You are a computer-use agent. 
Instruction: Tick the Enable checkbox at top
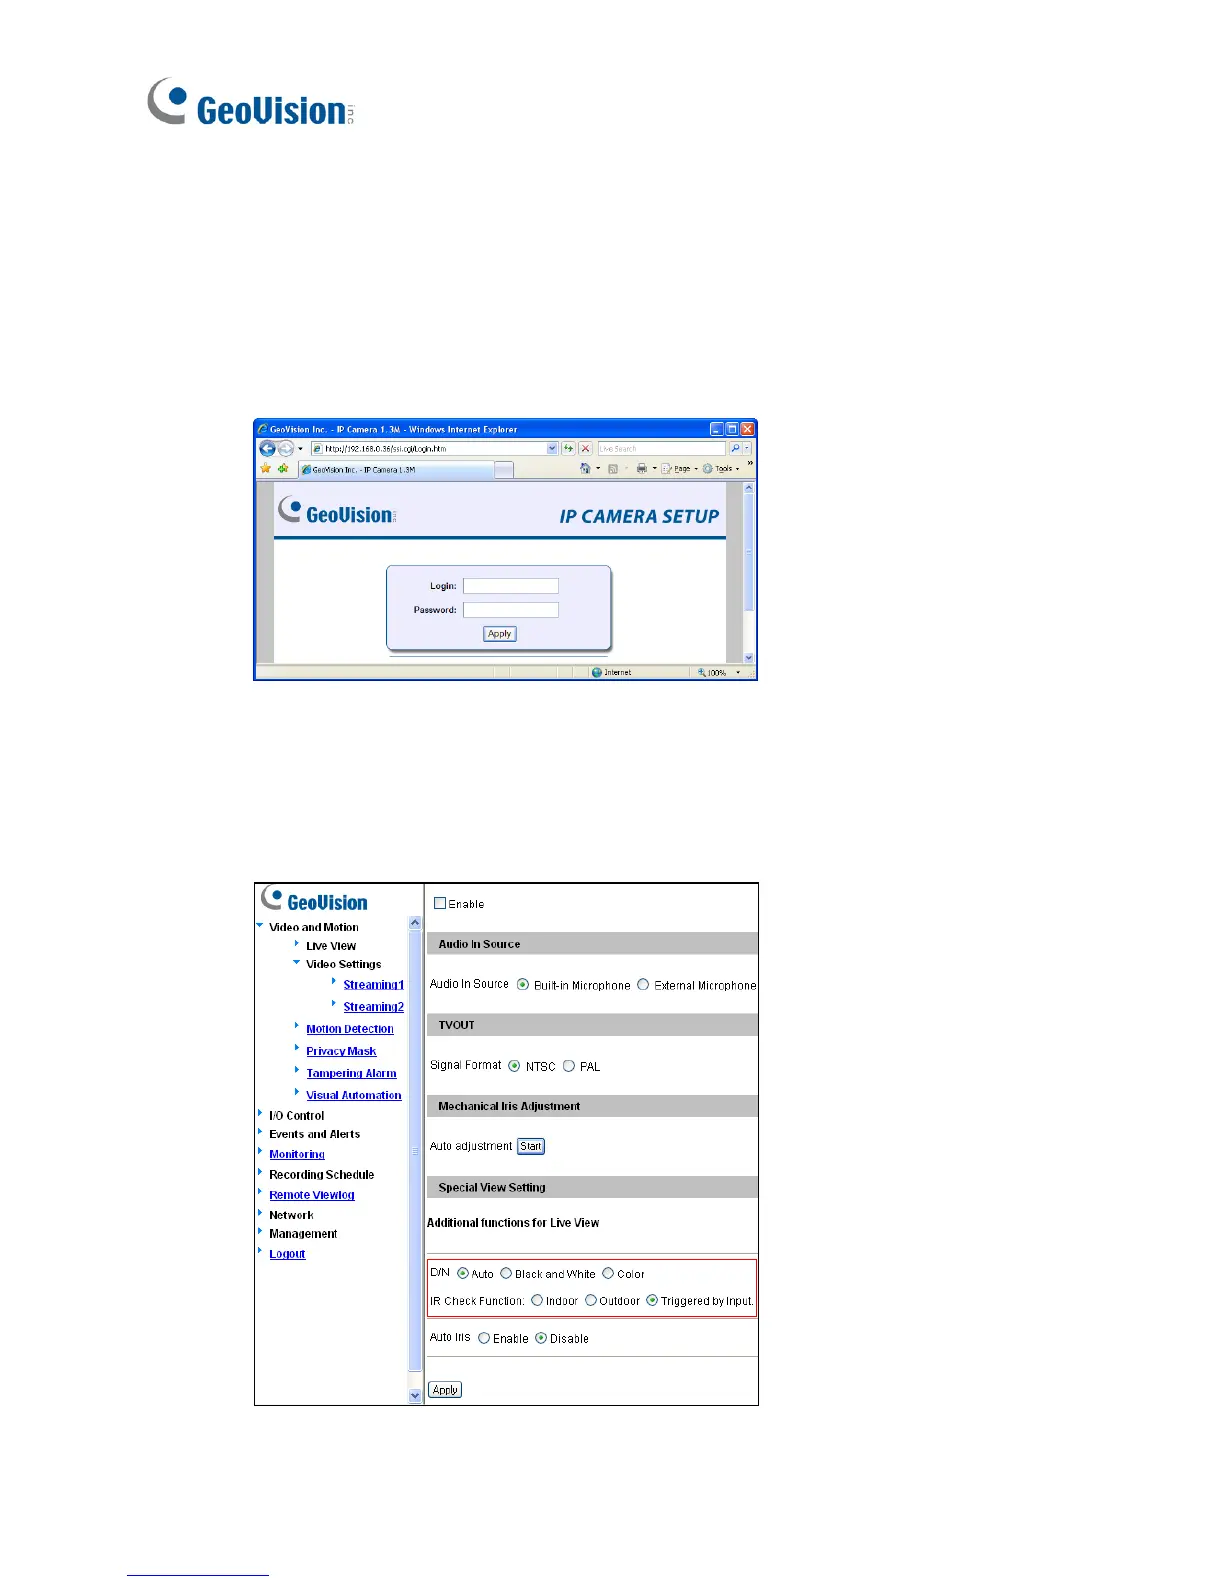point(440,903)
